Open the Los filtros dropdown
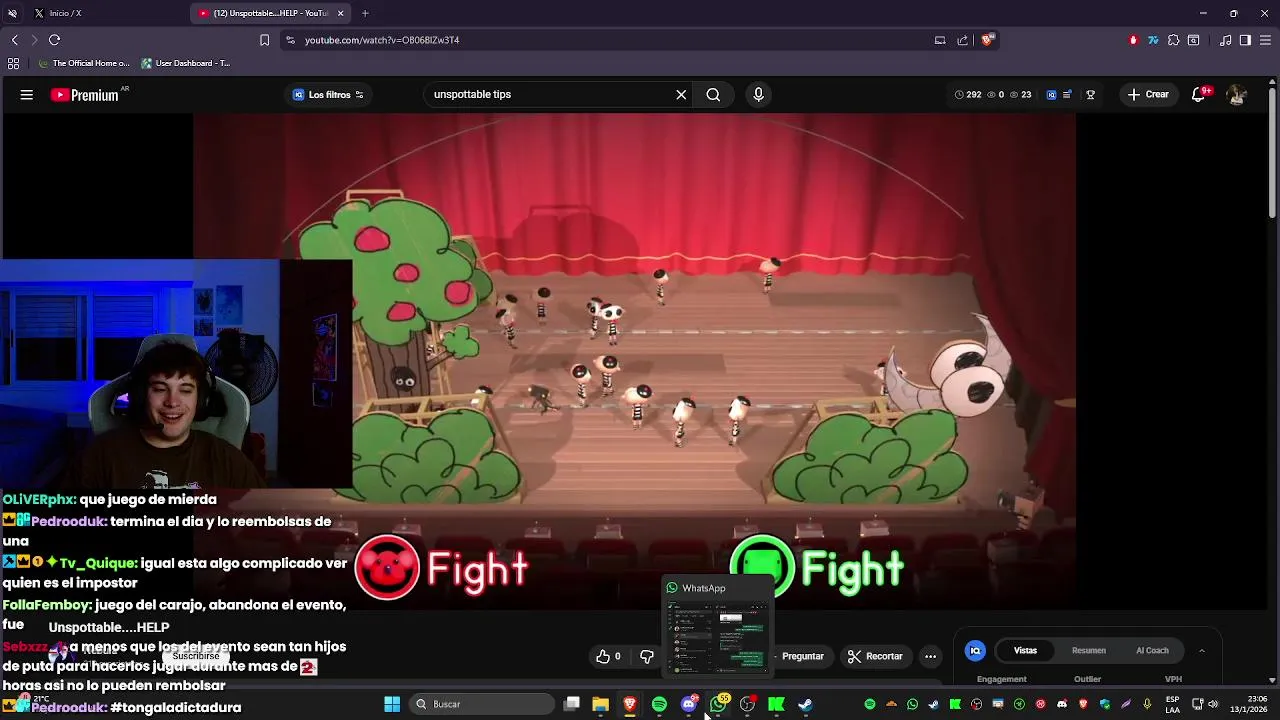 [328, 95]
